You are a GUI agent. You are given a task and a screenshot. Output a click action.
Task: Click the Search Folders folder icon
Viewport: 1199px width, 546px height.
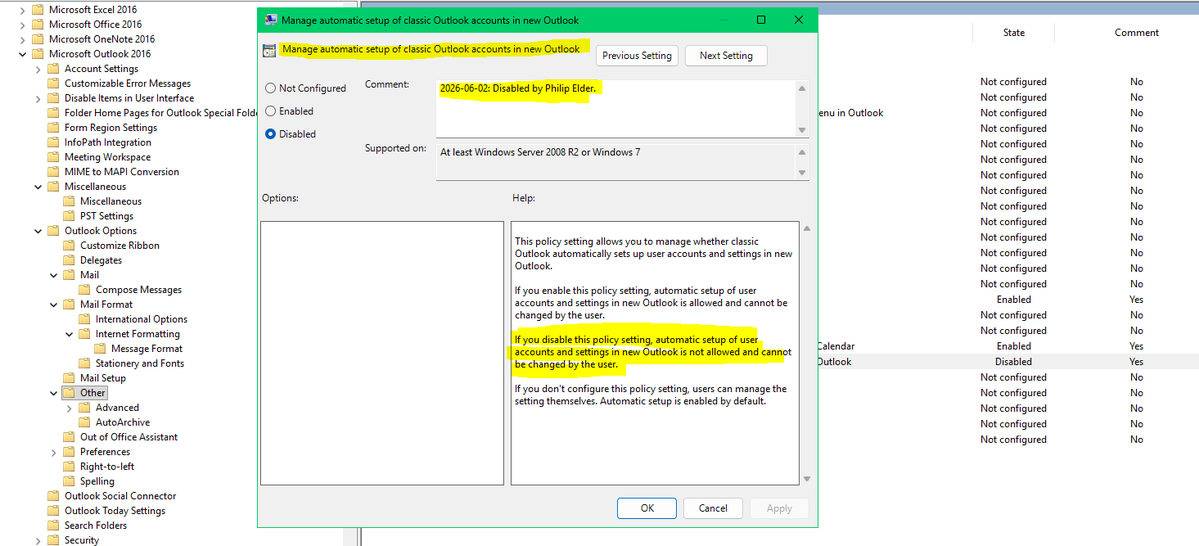point(53,525)
